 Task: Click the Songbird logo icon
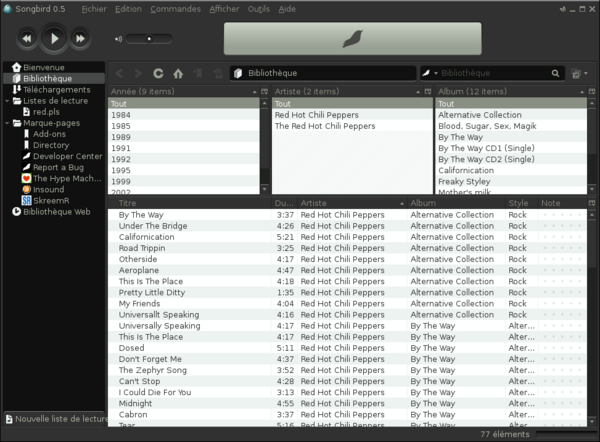click(x=8, y=9)
